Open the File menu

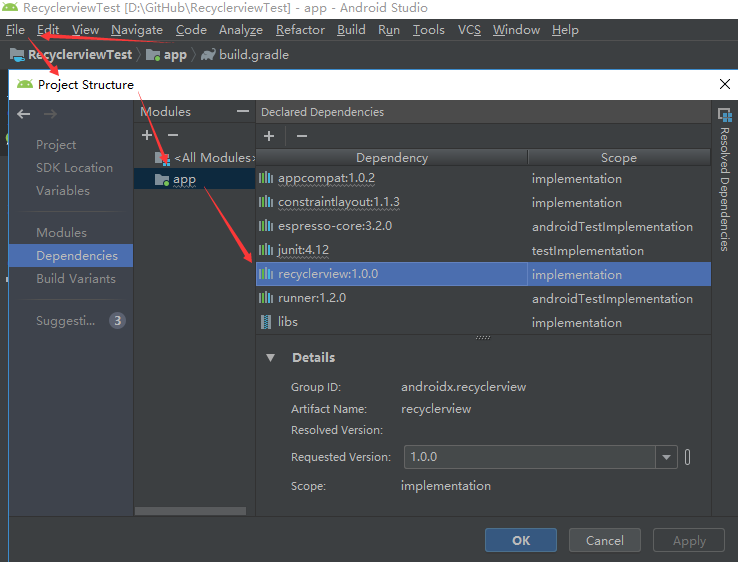click(15, 30)
